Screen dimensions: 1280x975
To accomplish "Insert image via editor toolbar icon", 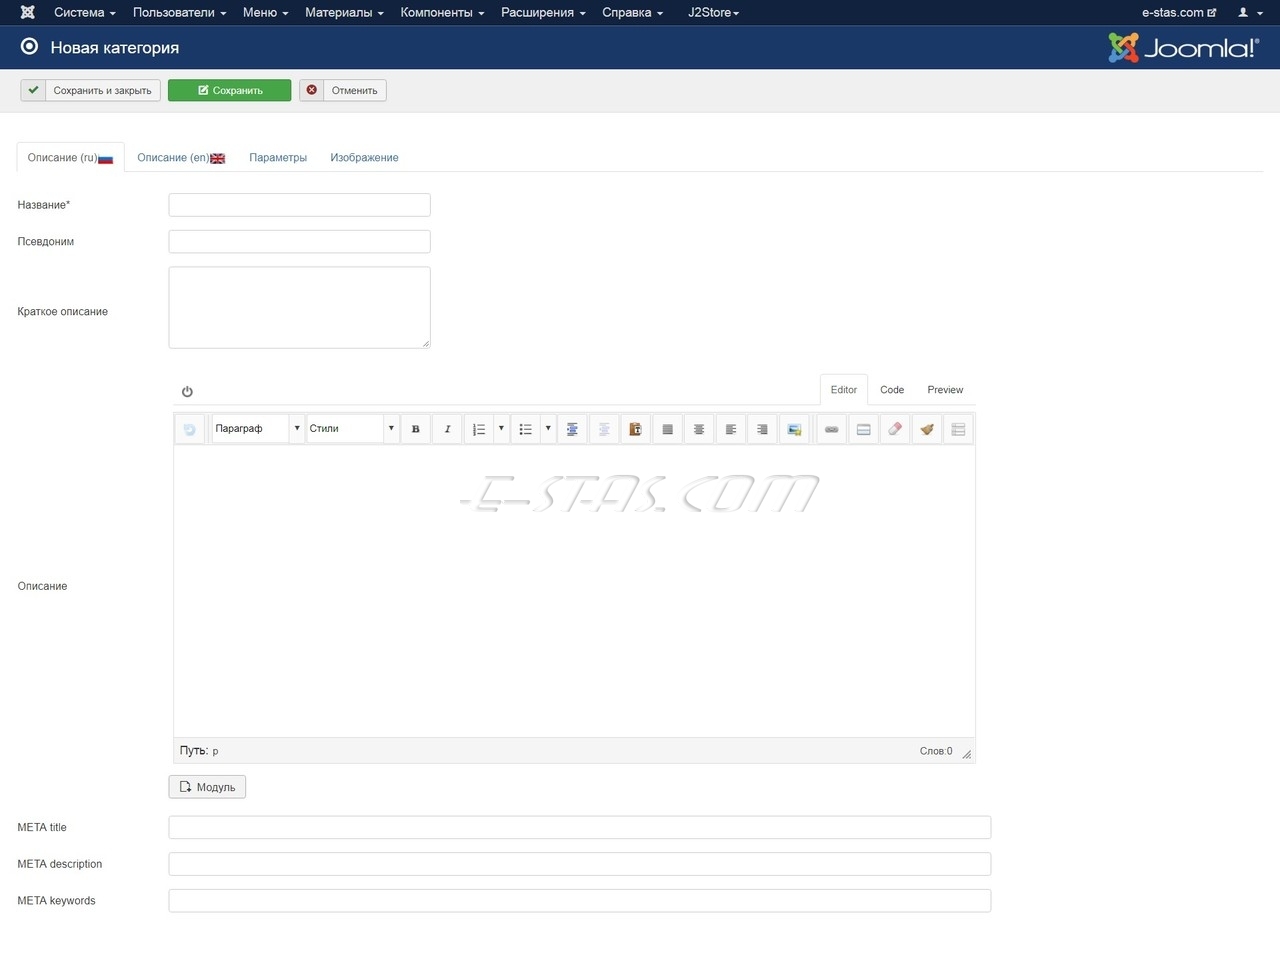I will click(x=794, y=429).
